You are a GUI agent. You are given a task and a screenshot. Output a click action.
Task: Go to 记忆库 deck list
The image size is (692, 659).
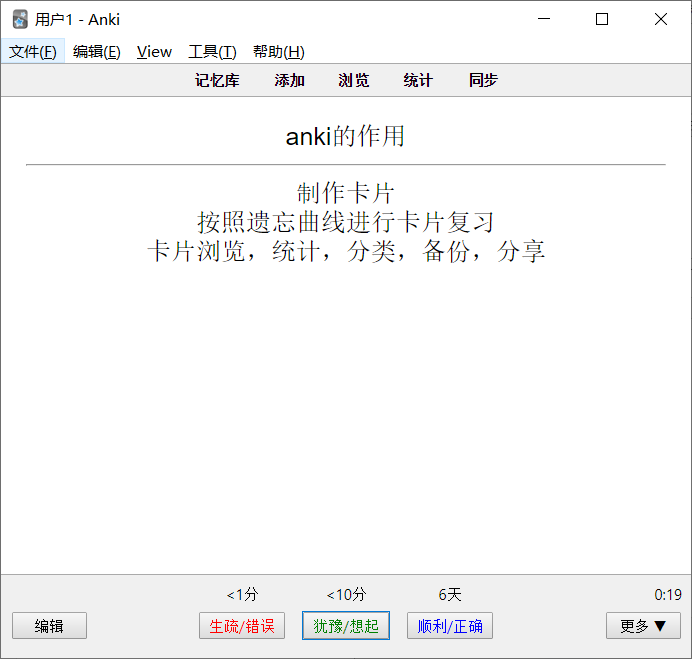[x=217, y=80]
